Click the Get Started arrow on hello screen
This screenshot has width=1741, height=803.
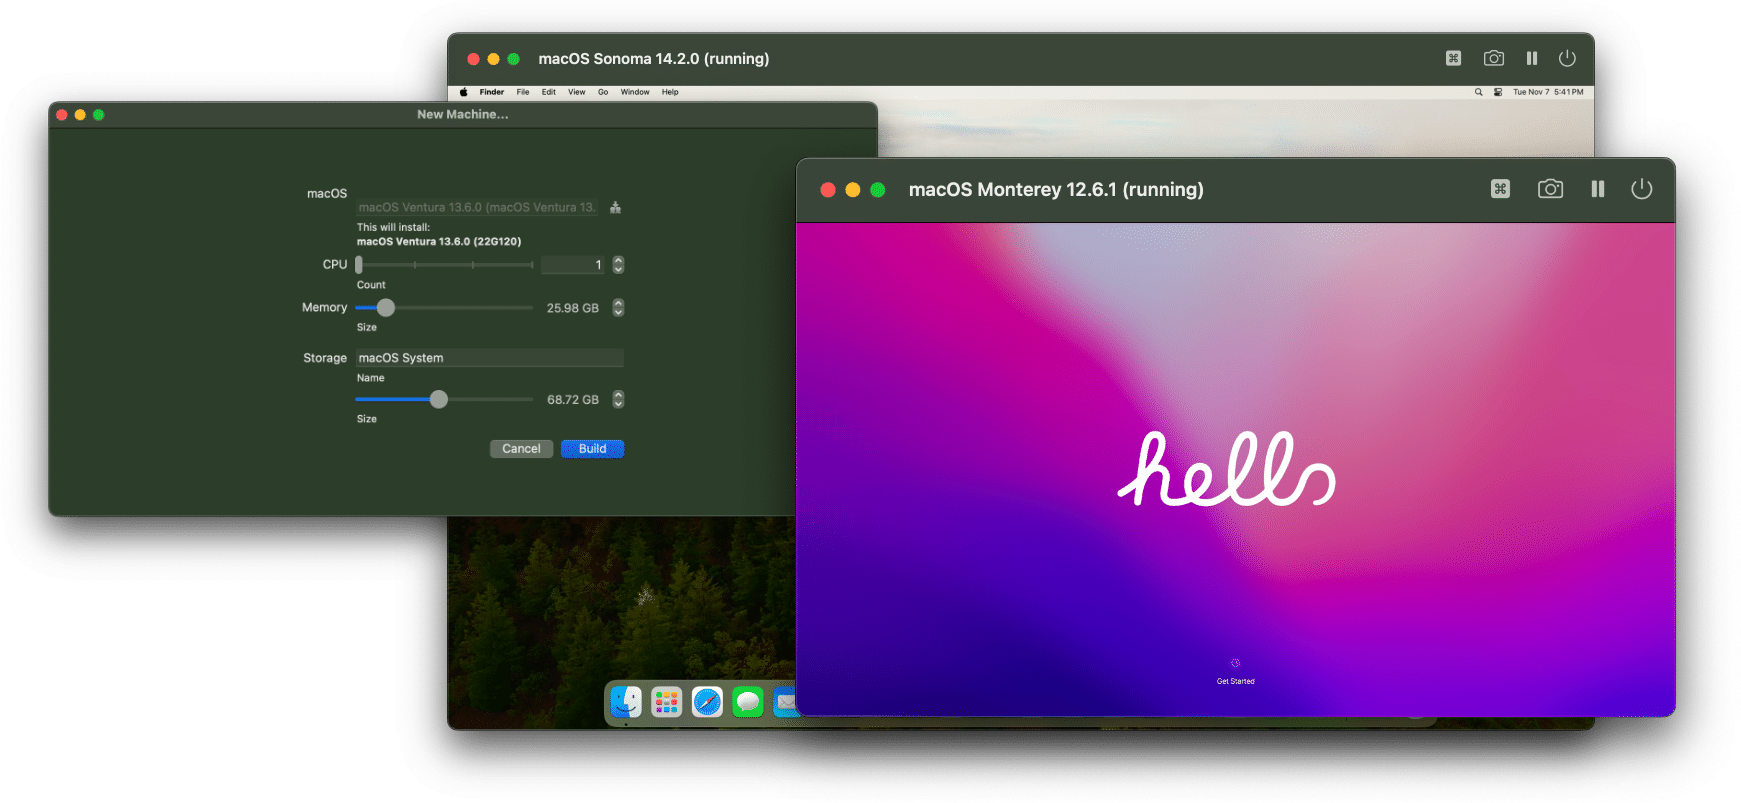pos(1235,663)
